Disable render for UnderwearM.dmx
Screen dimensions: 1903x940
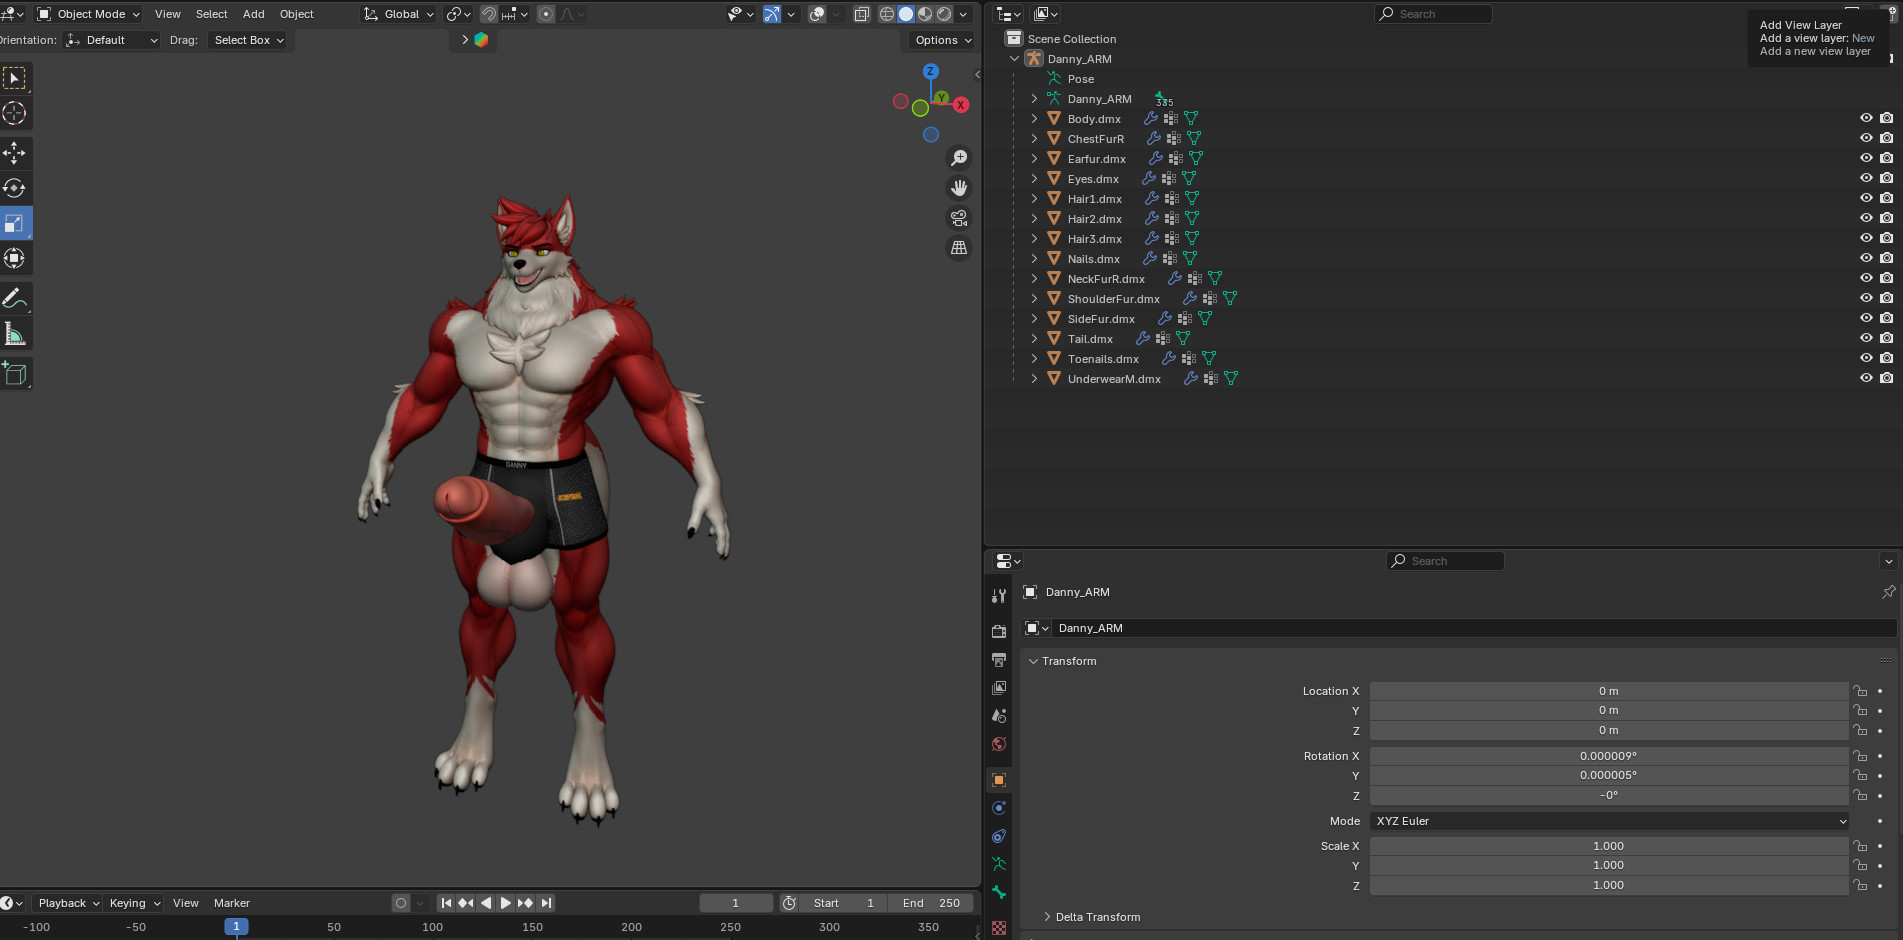[x=1886, y=378]
